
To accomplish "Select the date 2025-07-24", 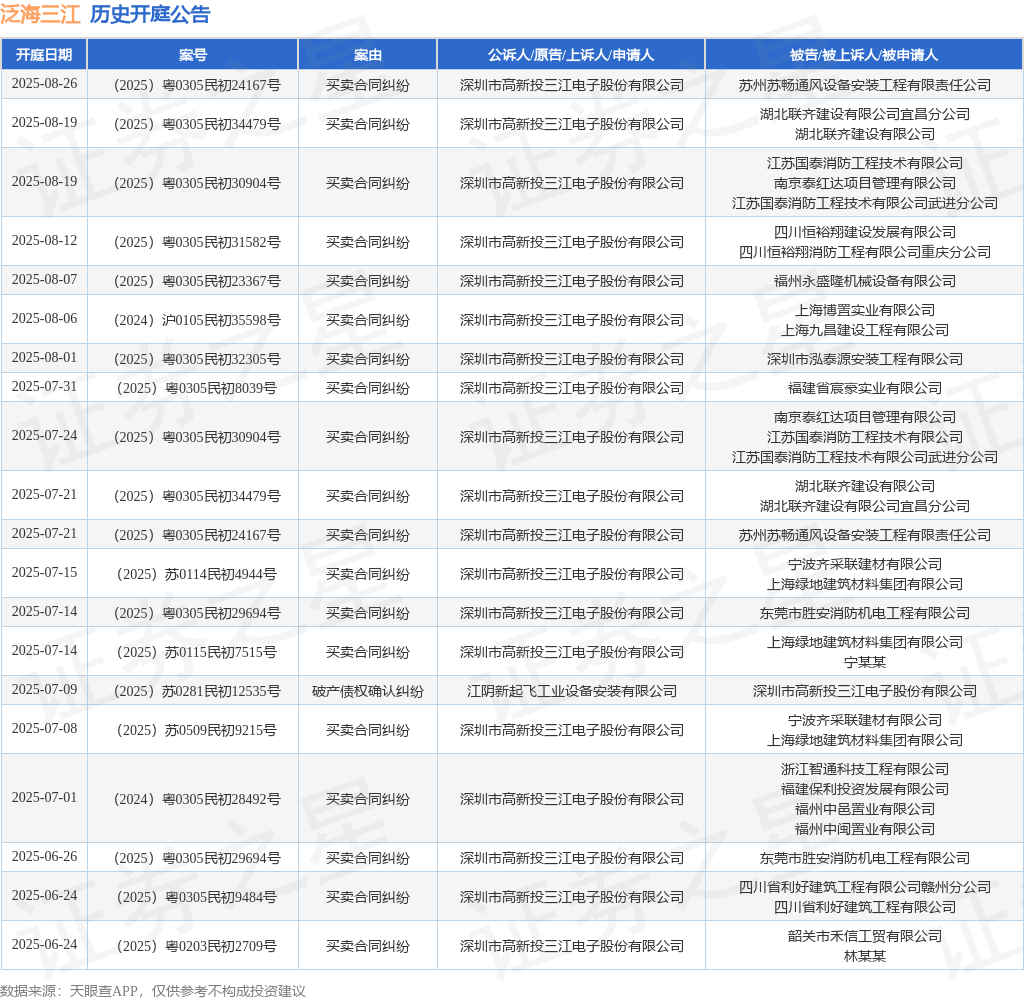I will coord(44,436).
